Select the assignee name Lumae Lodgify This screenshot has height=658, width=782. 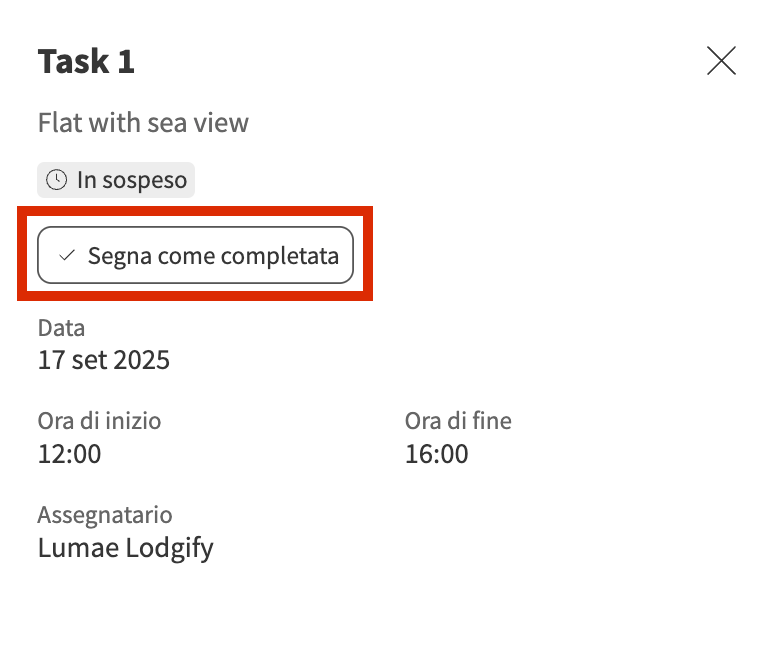coord(125,548)
